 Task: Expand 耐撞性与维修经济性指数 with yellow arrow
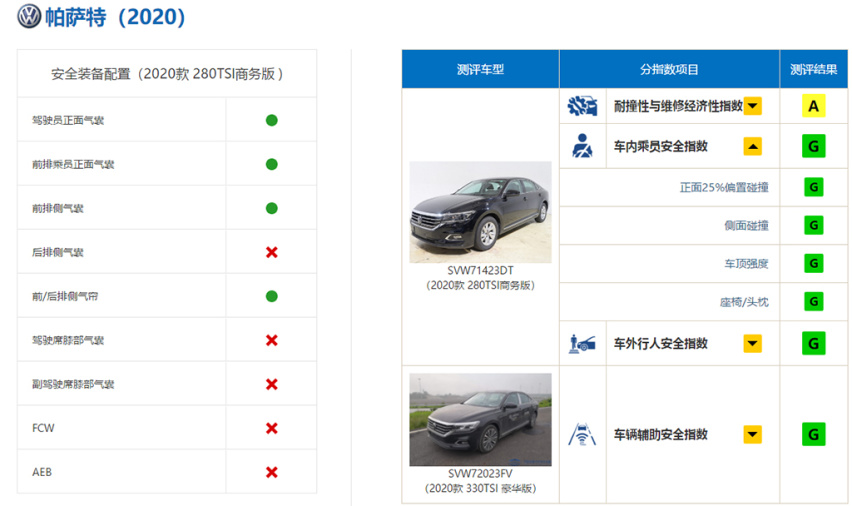click(x=753, y=106)
